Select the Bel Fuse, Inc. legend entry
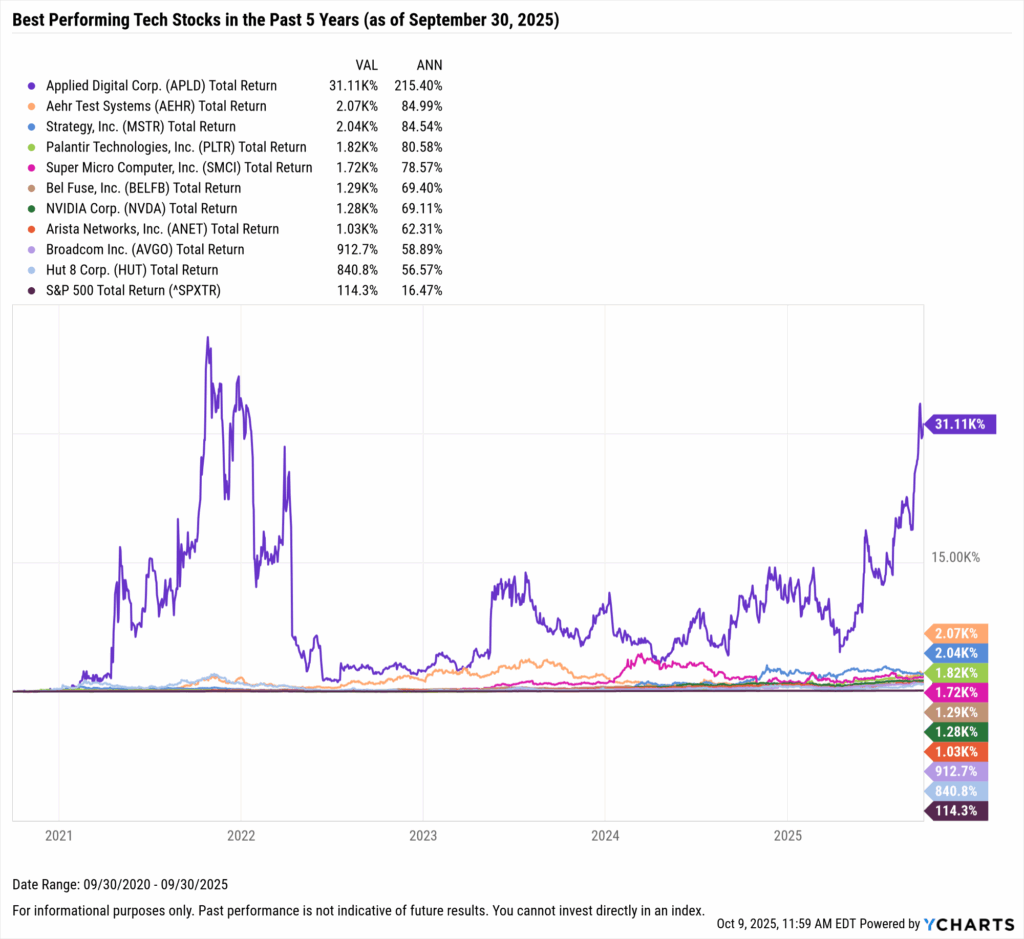The width and height of the screenshot is (1024, 939). pyautogui.click(x=143, y=188)
